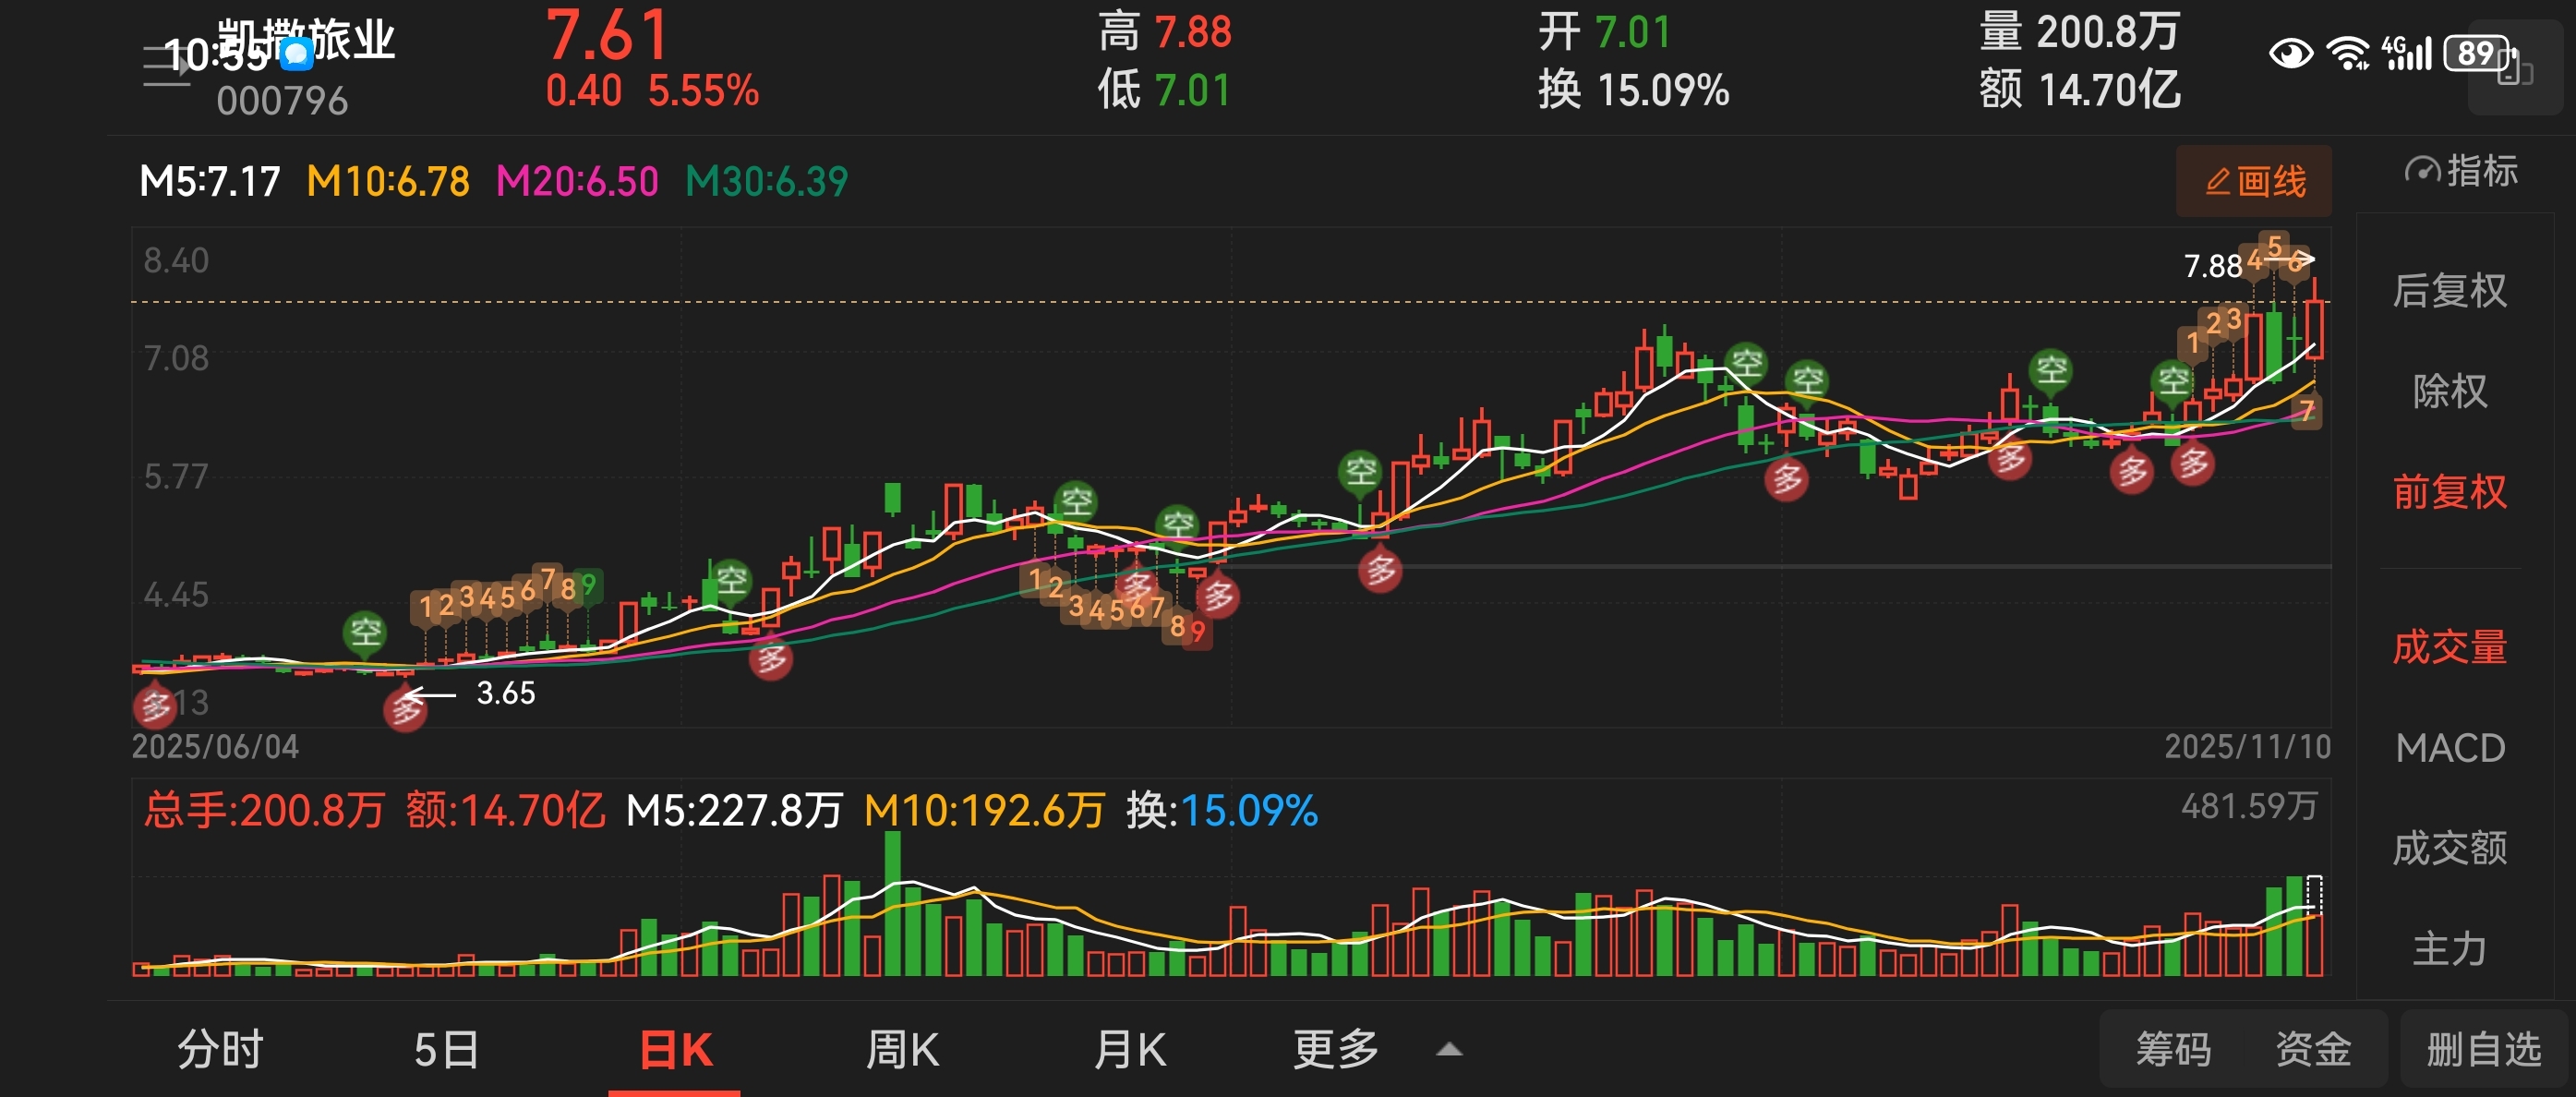
Task: Tap the stock list menu icon top-left
Action: click(165, 67)
